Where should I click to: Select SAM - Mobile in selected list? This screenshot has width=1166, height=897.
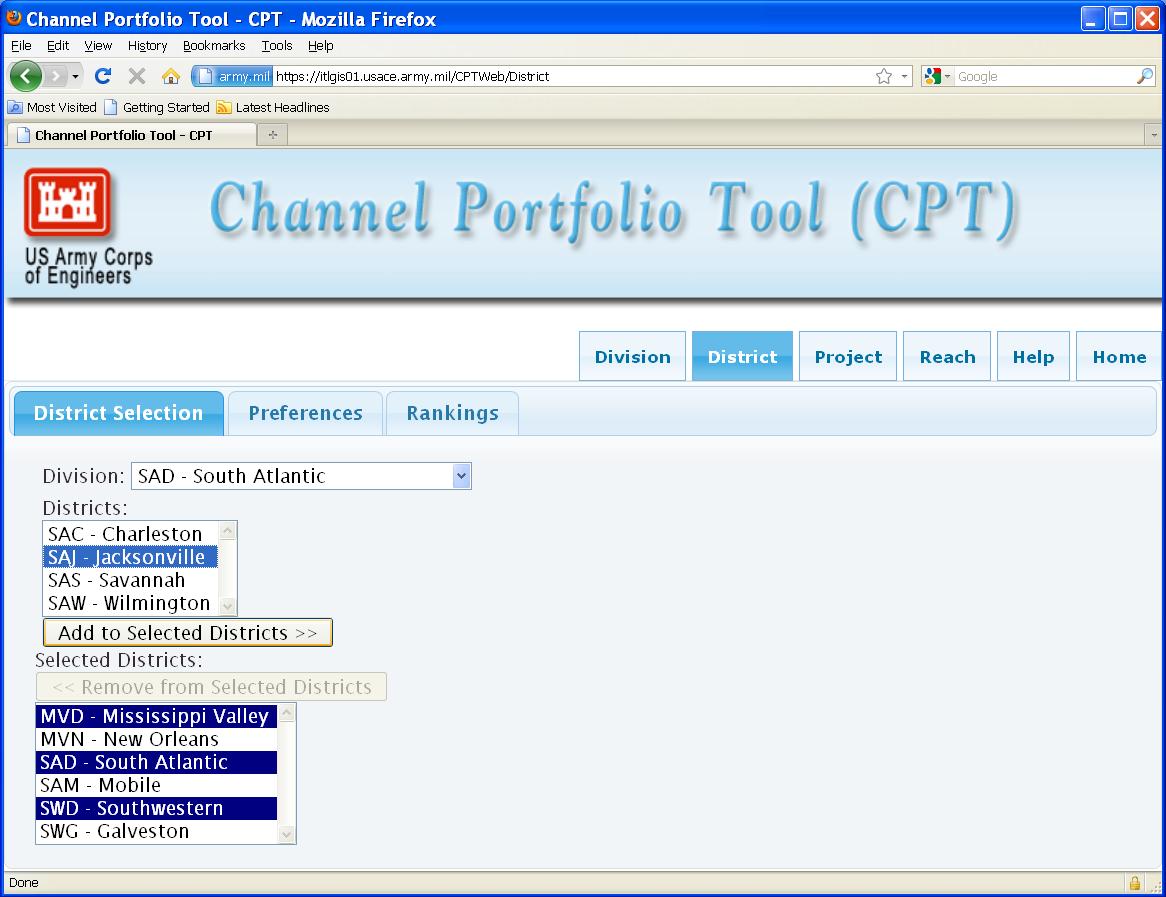click(157, 785)
